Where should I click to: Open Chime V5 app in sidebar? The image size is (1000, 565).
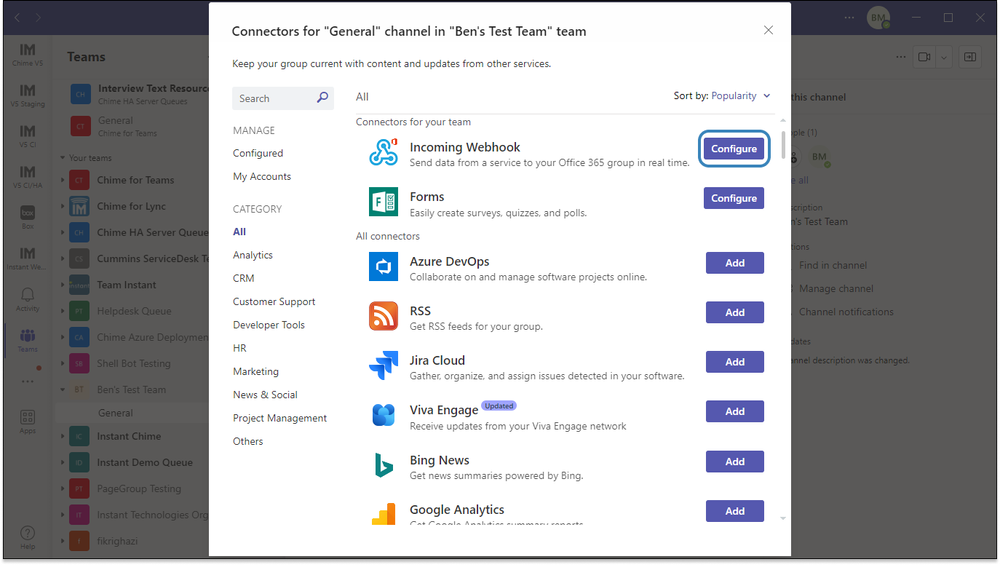click(x=27, y=54)
